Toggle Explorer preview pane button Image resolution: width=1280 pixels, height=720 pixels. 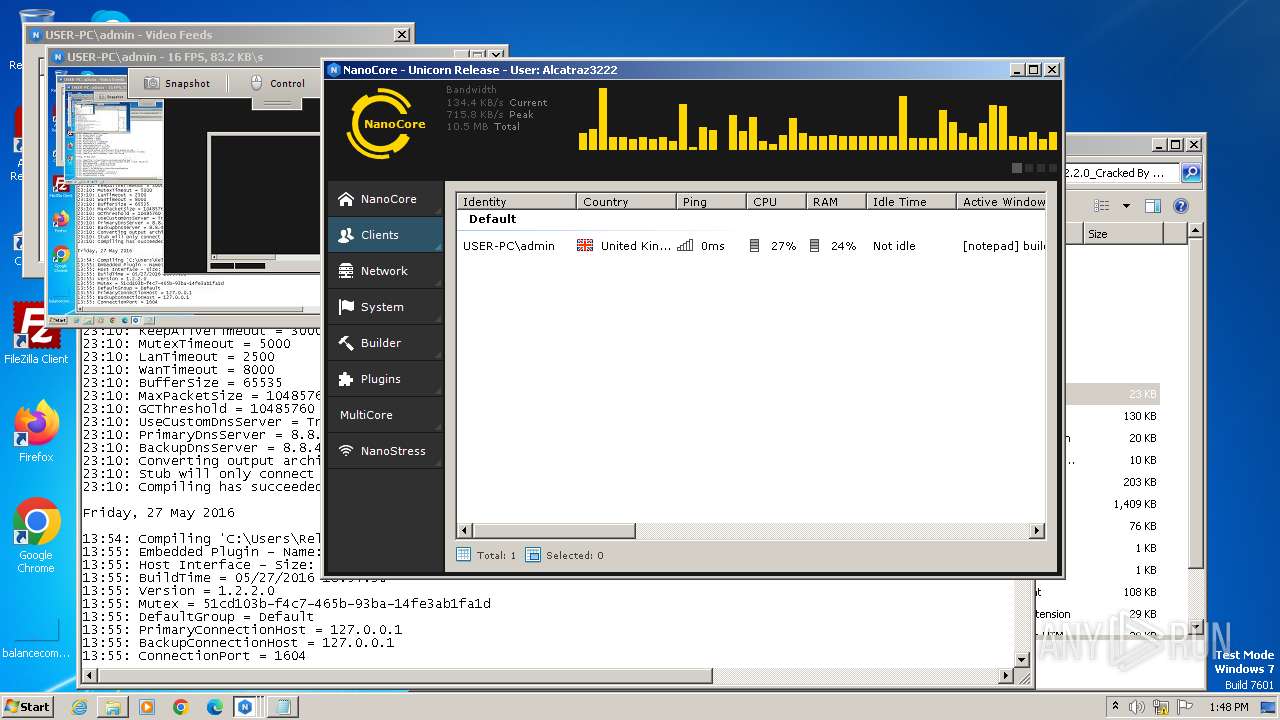point(1152,206)
